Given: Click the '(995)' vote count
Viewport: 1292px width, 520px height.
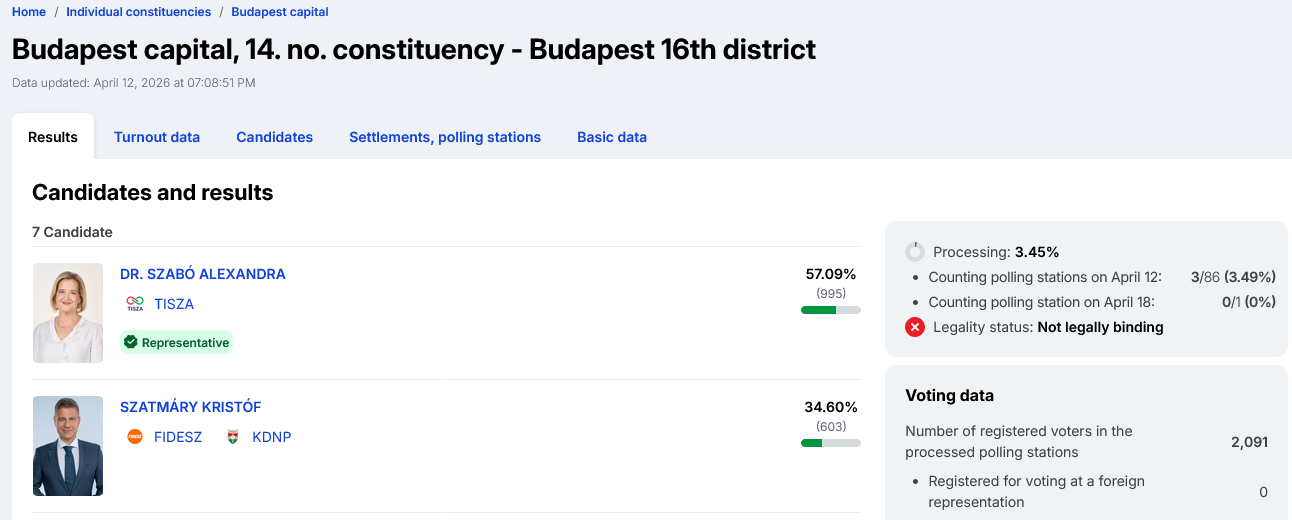Looking at the screenshot, I should [831, 293].
